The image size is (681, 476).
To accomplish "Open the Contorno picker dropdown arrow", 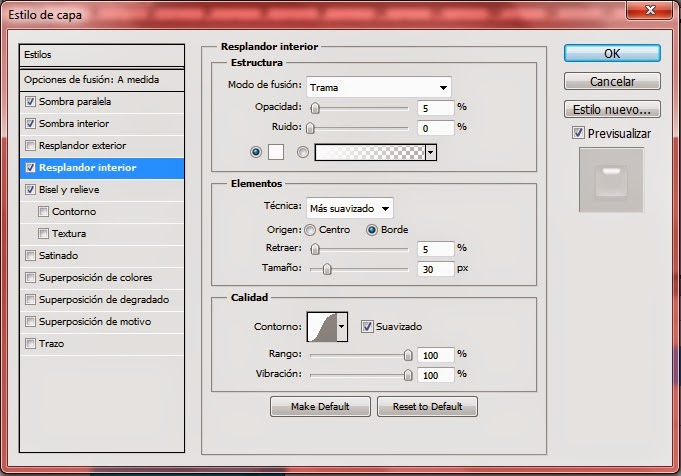I will 342,327.
